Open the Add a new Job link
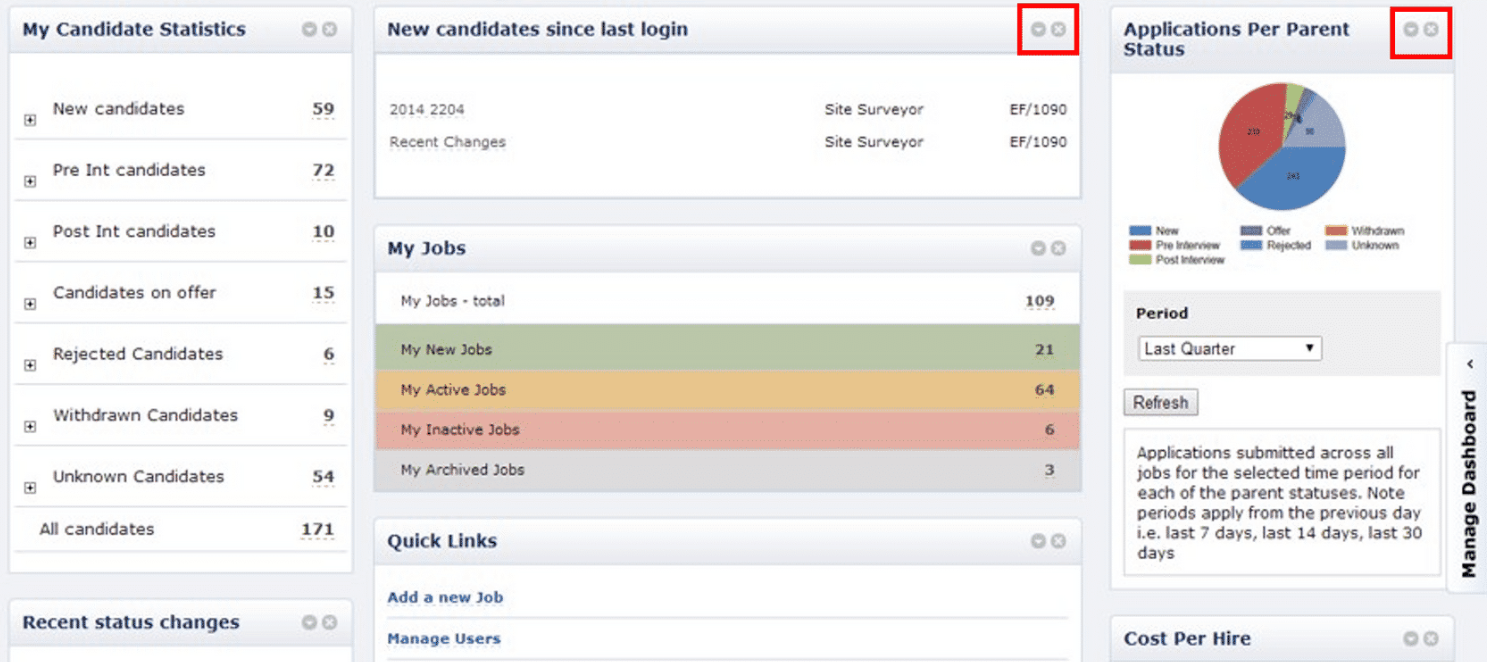Viewport: 1487px width, 662px height. click(x=445, y=598)
